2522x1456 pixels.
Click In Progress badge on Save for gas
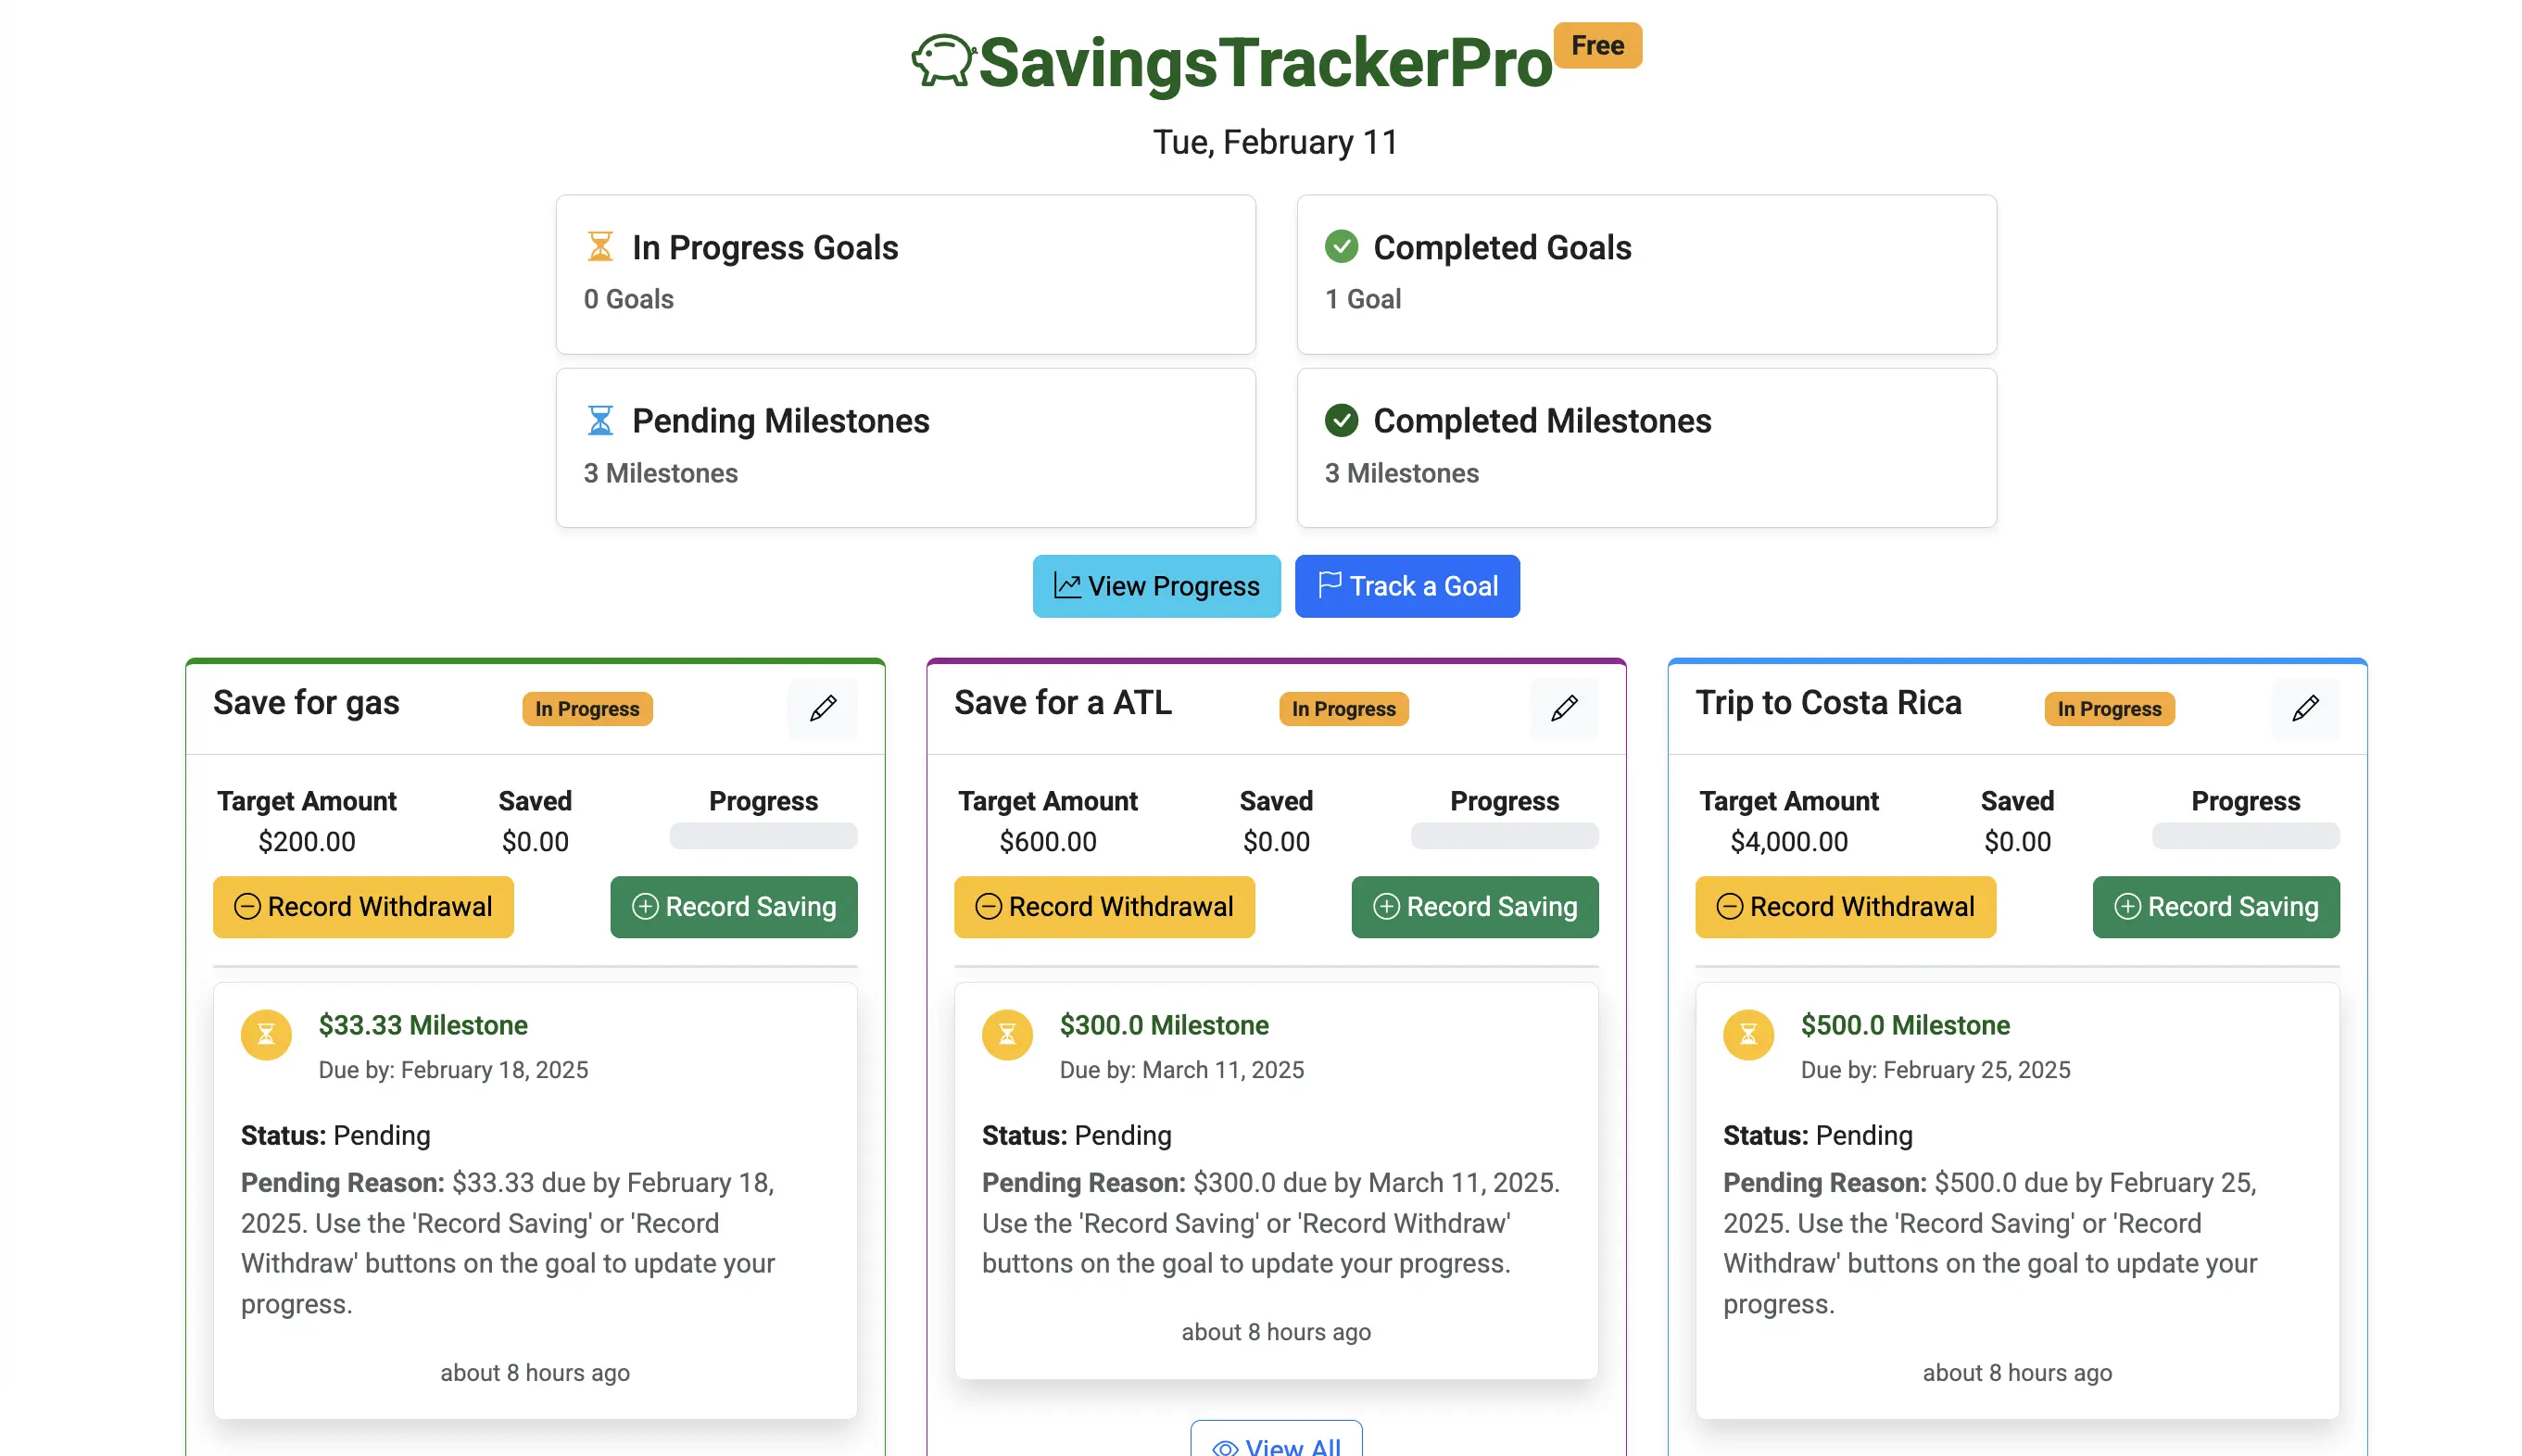(x=587, y=706)
